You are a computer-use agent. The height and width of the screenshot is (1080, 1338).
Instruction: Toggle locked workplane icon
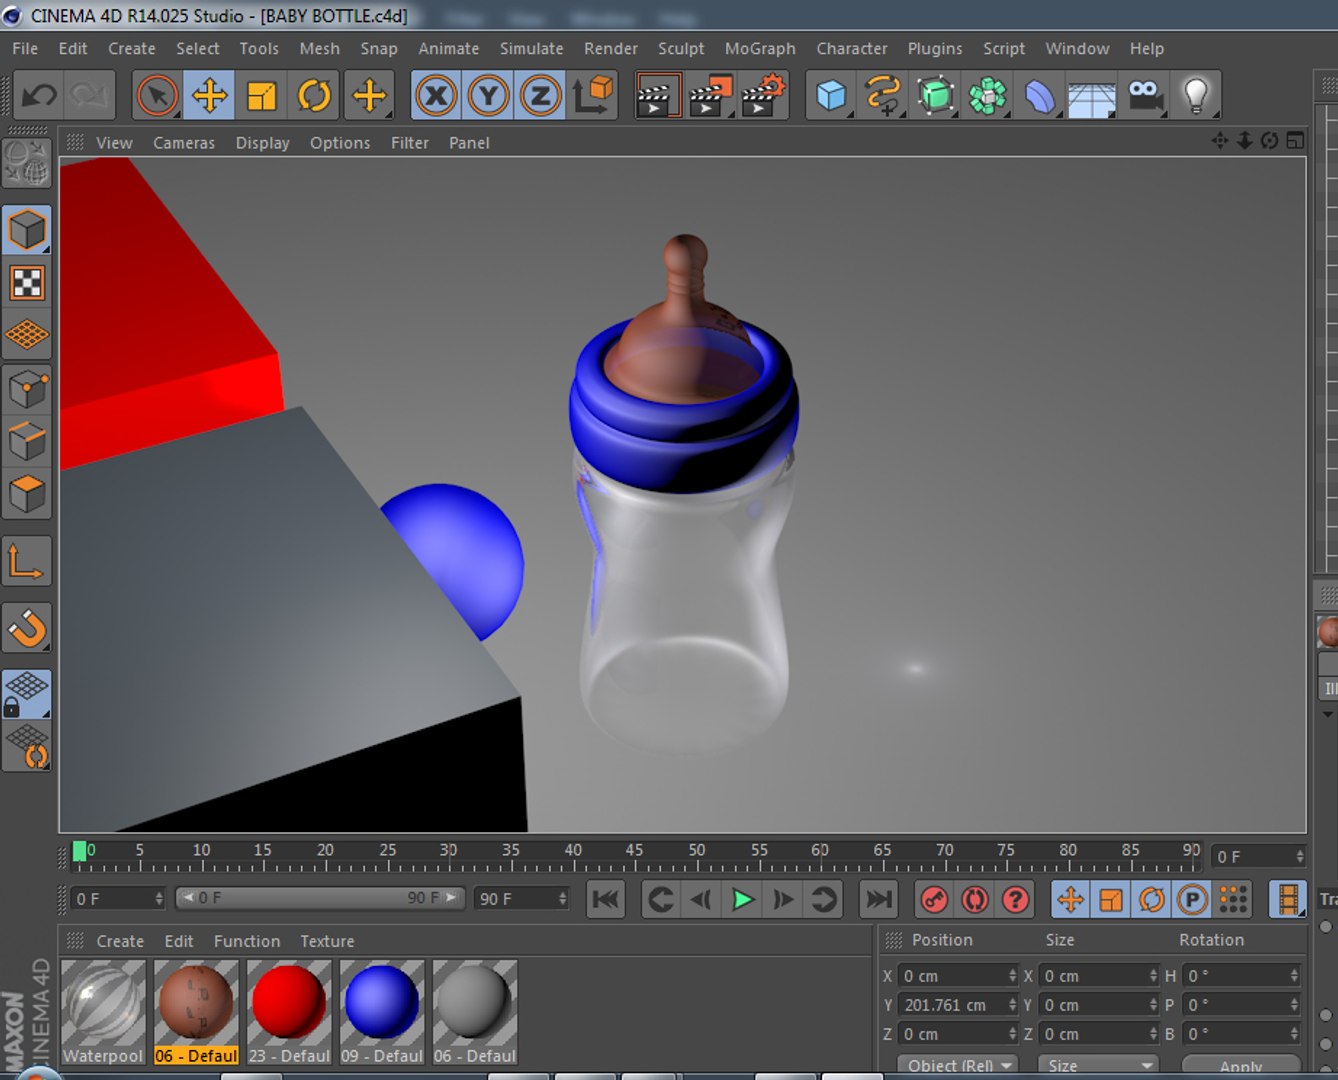point(27,695)
